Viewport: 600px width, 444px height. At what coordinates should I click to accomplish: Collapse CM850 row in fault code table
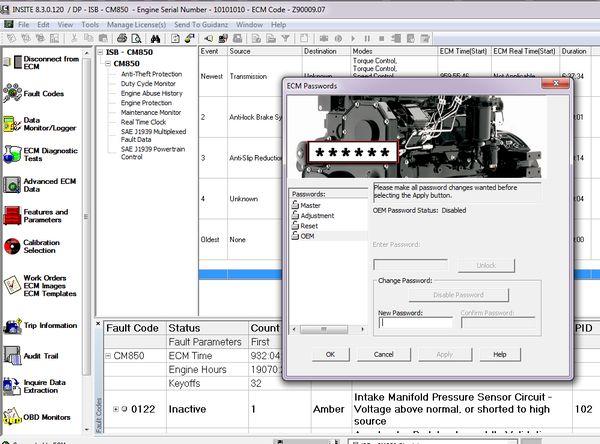(108, 356)
